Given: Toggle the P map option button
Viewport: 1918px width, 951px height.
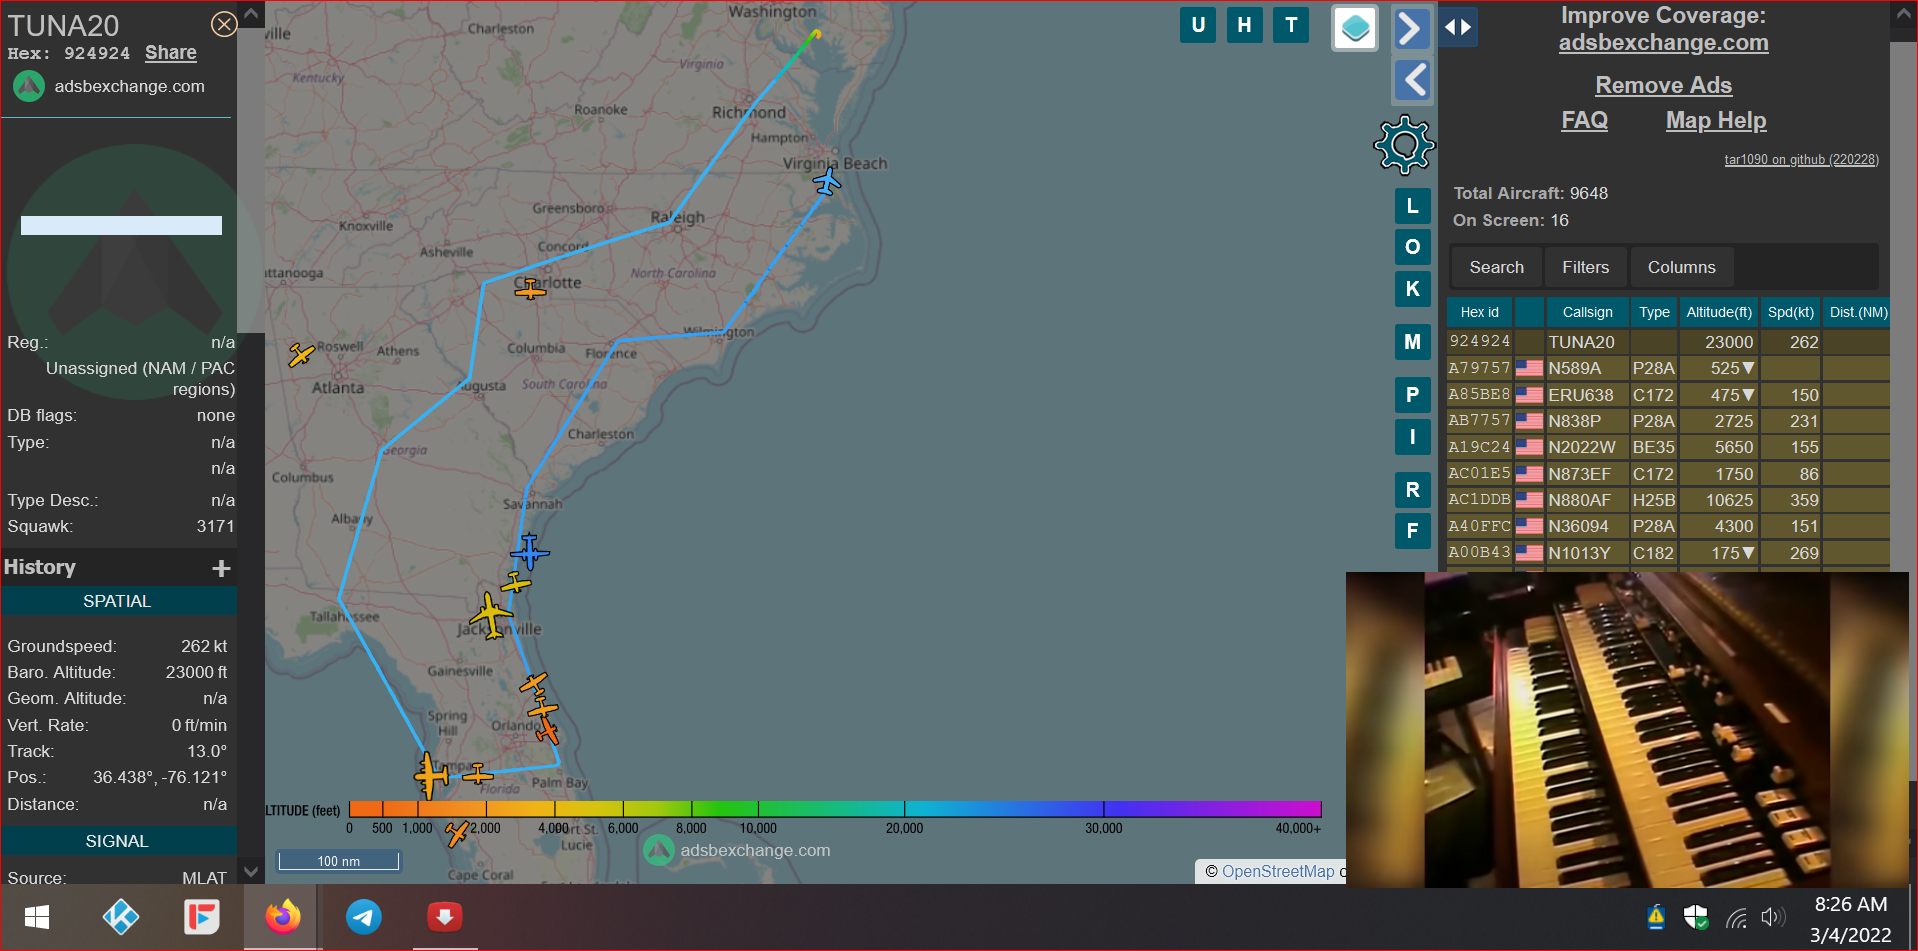Looking at the screenshot, I should click(x=1412, y=395).
